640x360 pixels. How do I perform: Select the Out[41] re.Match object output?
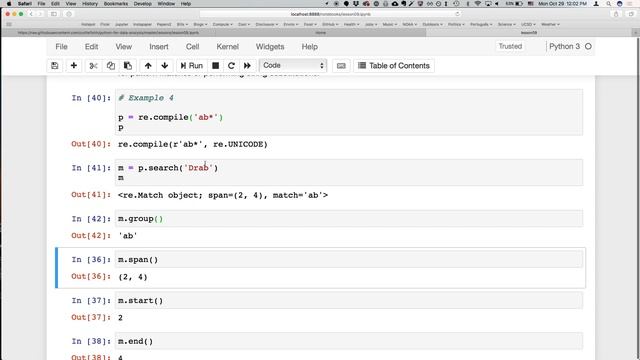point(223,195)
